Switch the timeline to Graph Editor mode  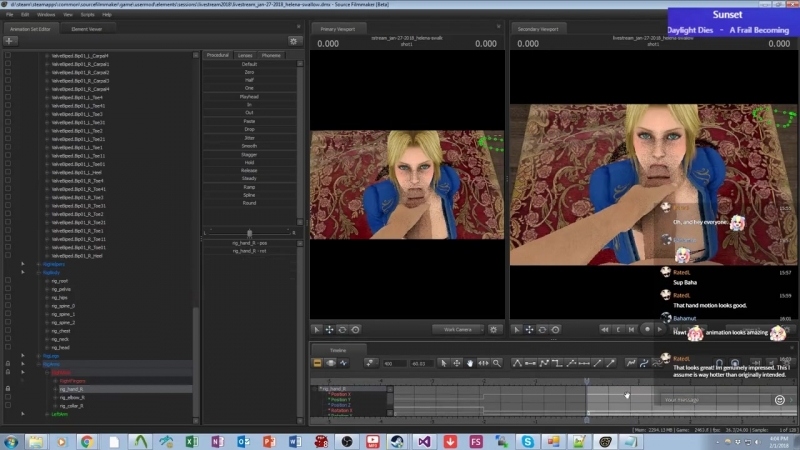pos(344,363)
